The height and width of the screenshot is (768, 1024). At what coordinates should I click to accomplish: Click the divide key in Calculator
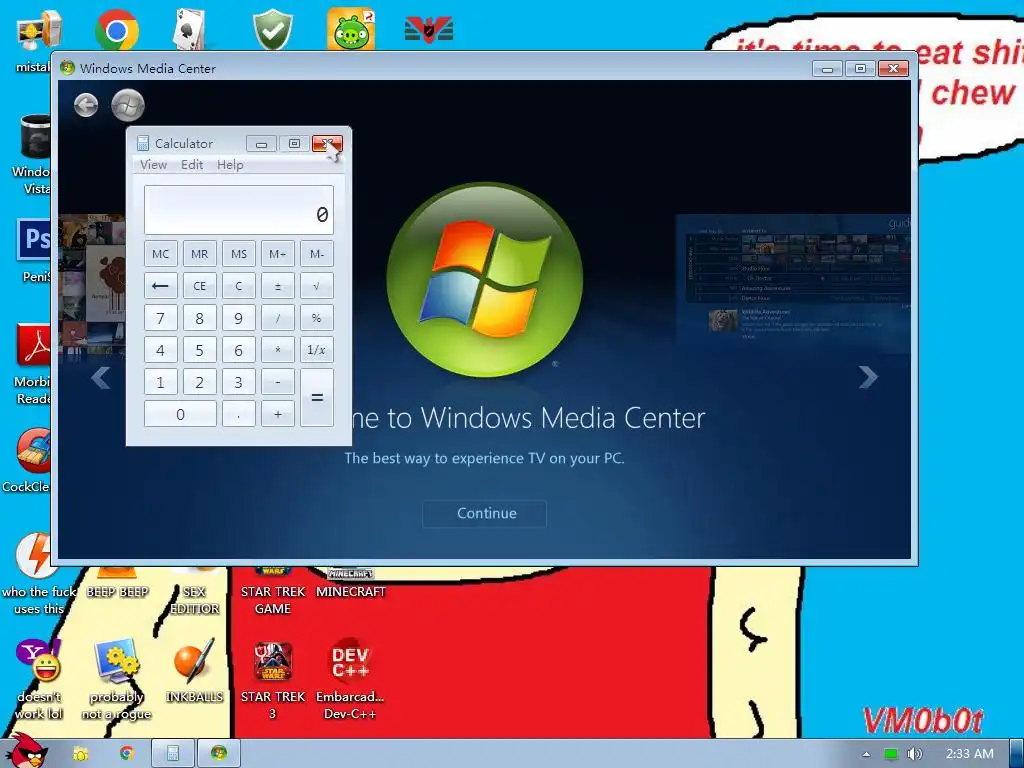pyautogui.click(x=278, y=318)
